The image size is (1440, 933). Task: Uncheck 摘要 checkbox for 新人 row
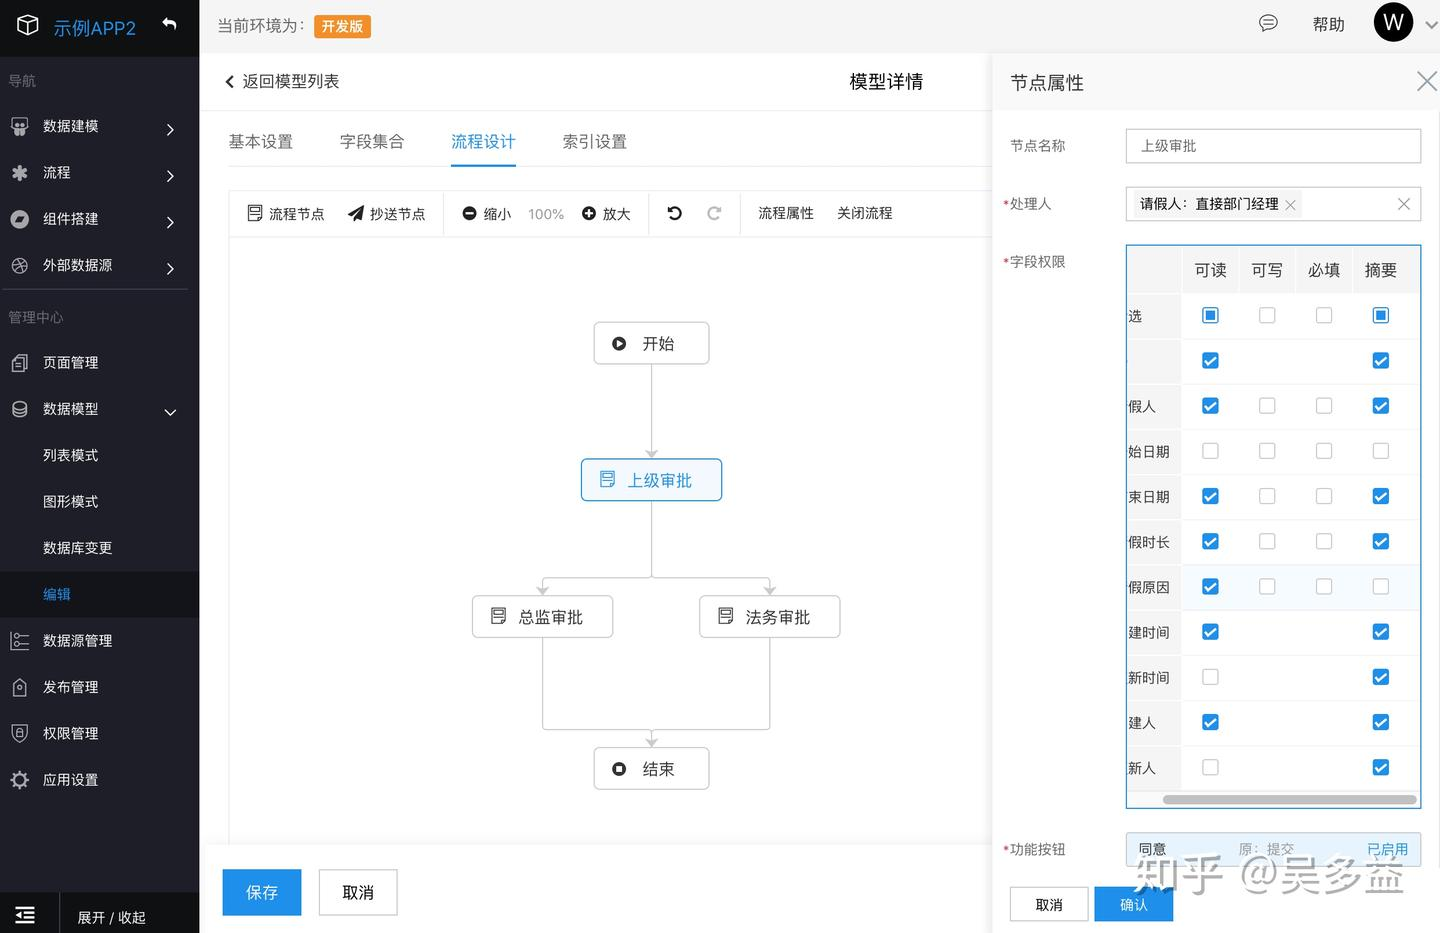1381,768
